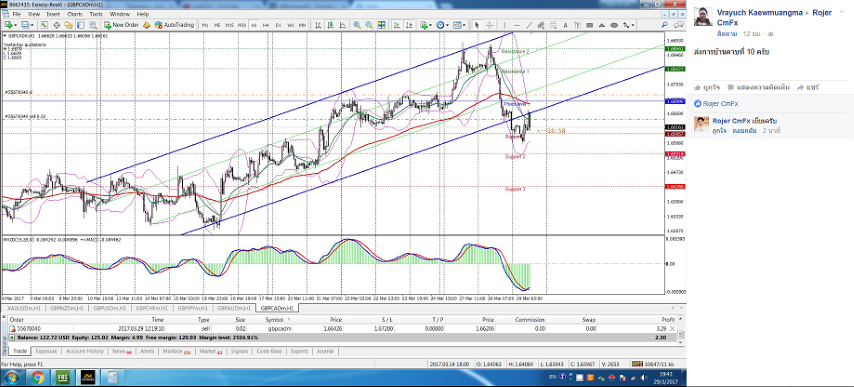Launch the MetaEditor gold book icon
Image resolution: width=854 pixels, height=387 pixels.
pyautogui.click(x=147, y=24)
